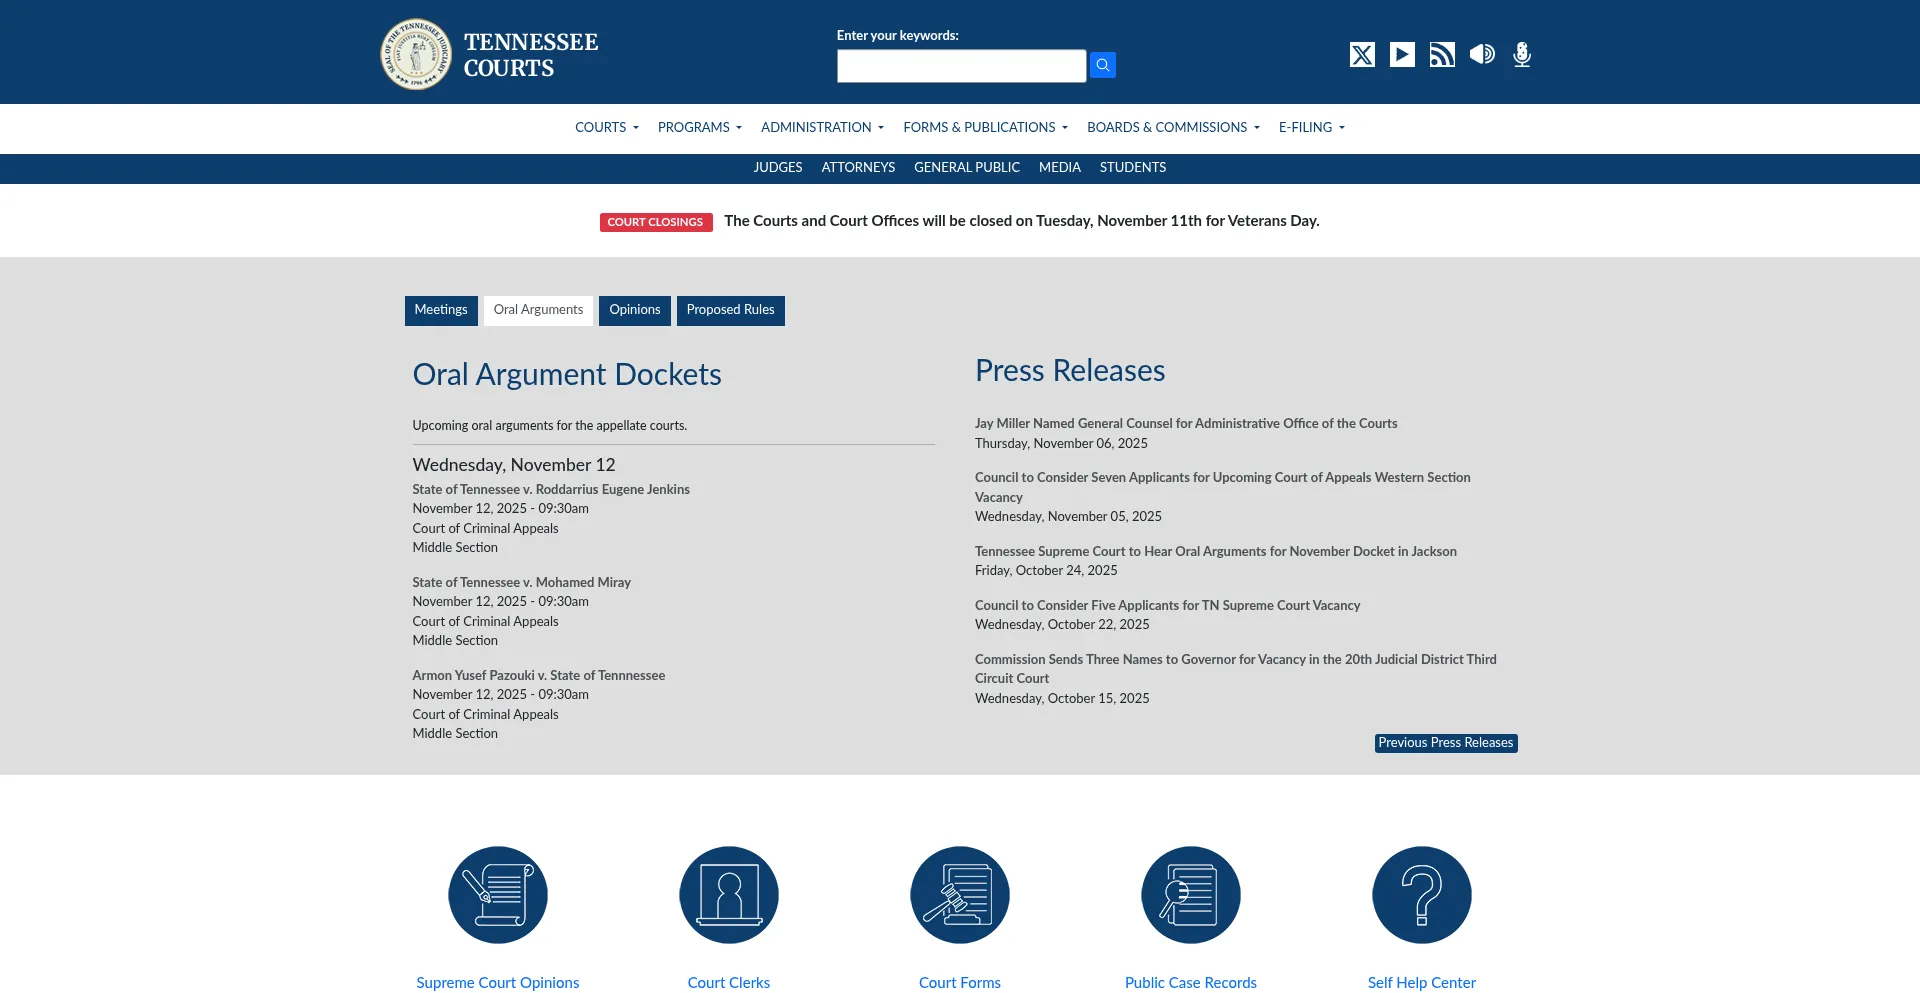The height and width of the screenshot is (993, 1920).
Task: Click the magnifying glass search button
Action: [1102, 65]
